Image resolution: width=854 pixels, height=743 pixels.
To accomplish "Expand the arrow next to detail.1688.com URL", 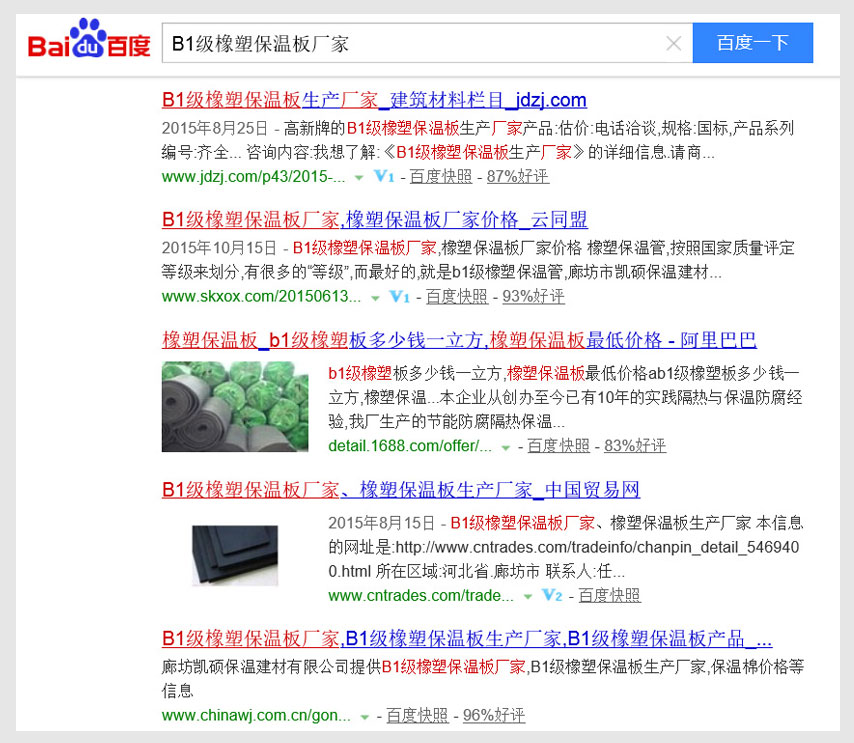I will (505, 446).
